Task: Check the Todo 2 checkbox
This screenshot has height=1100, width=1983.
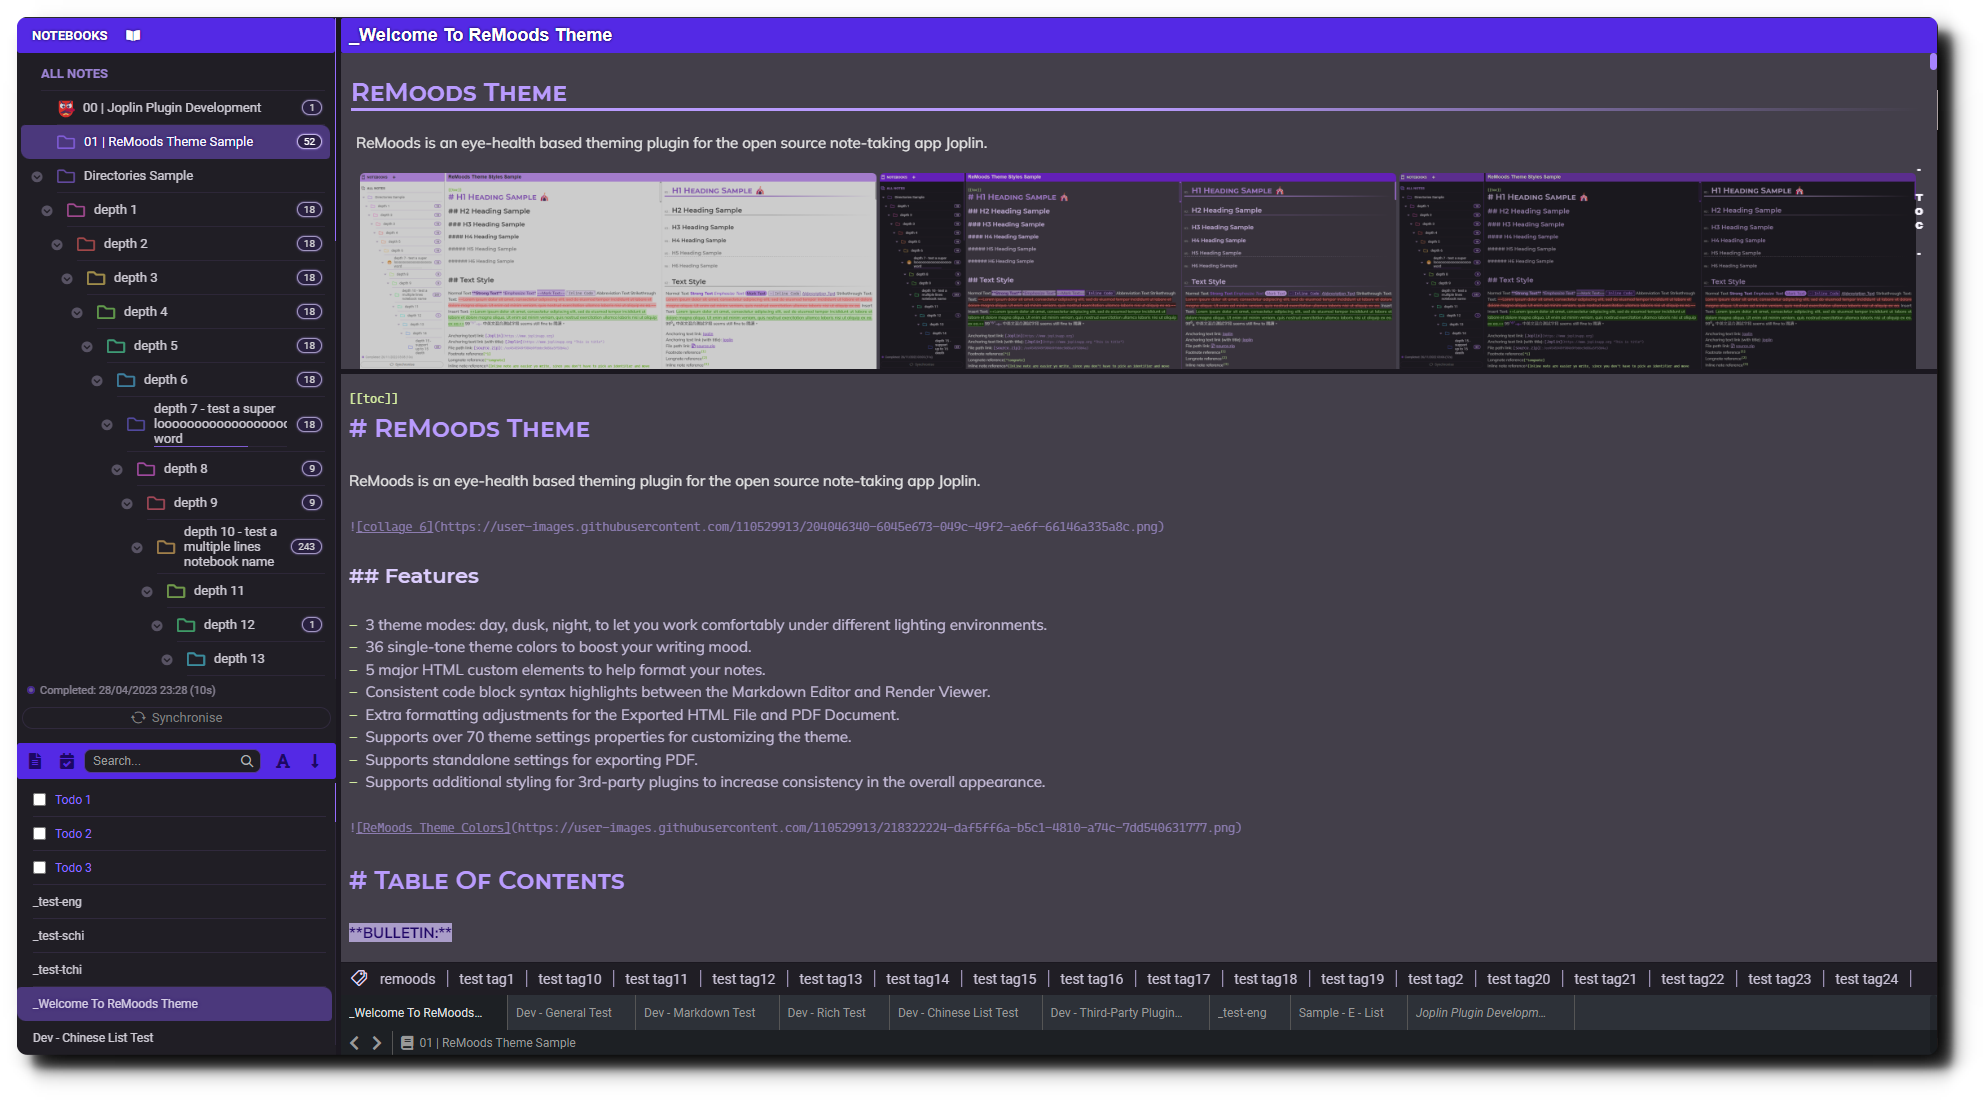Action: coord(40,833)
